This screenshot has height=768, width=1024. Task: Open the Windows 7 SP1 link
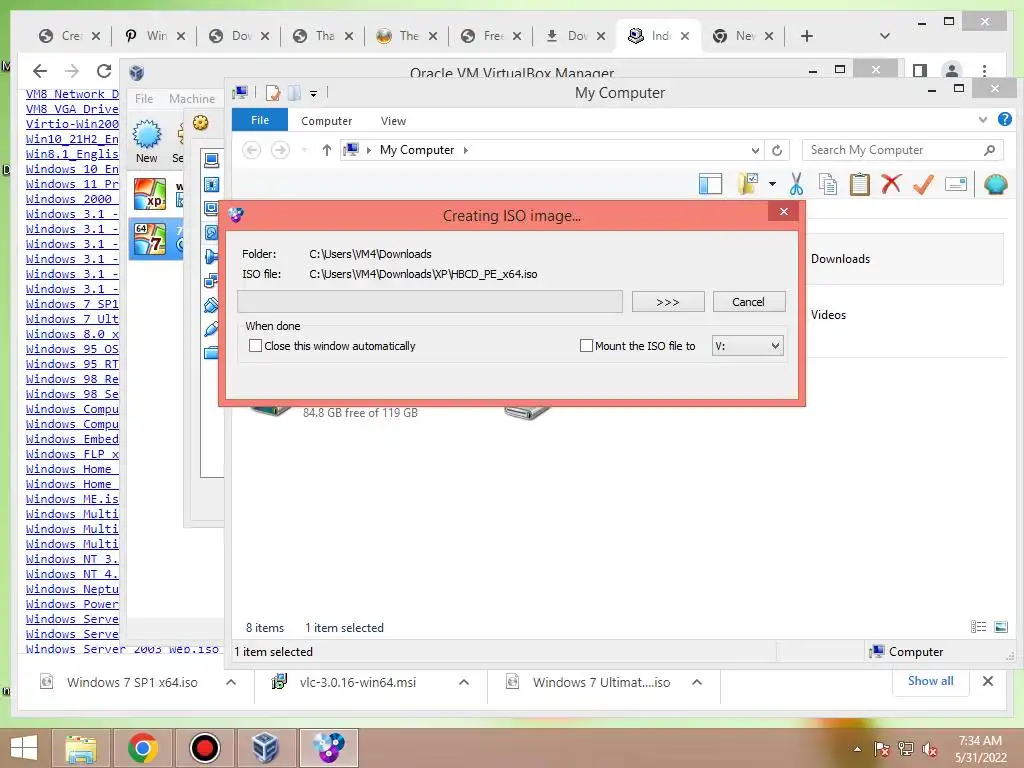(72, 304)
